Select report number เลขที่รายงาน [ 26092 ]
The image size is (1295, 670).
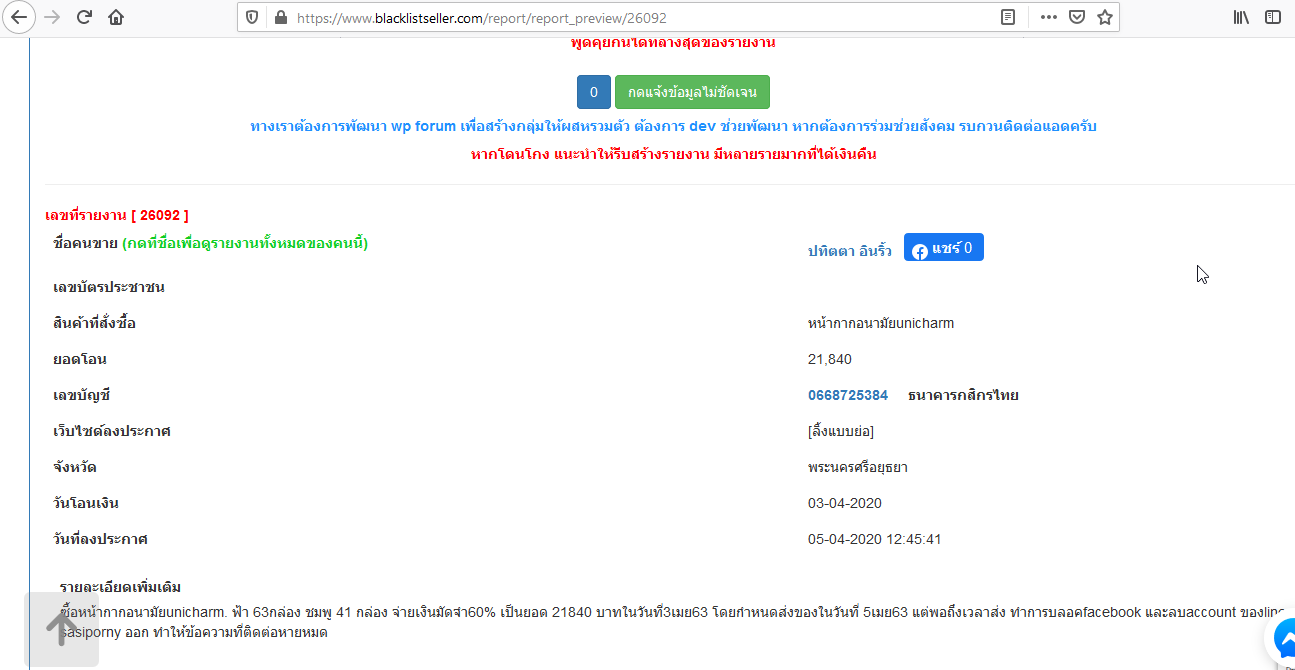tap(117, 215)
